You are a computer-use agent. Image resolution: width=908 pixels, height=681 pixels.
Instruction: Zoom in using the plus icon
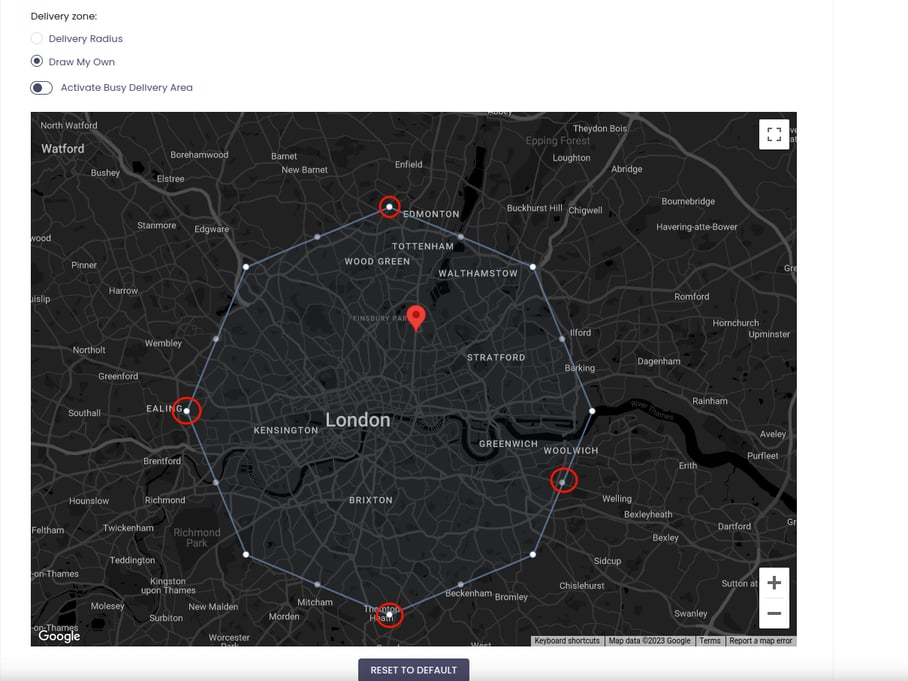[x=774, y=582]
